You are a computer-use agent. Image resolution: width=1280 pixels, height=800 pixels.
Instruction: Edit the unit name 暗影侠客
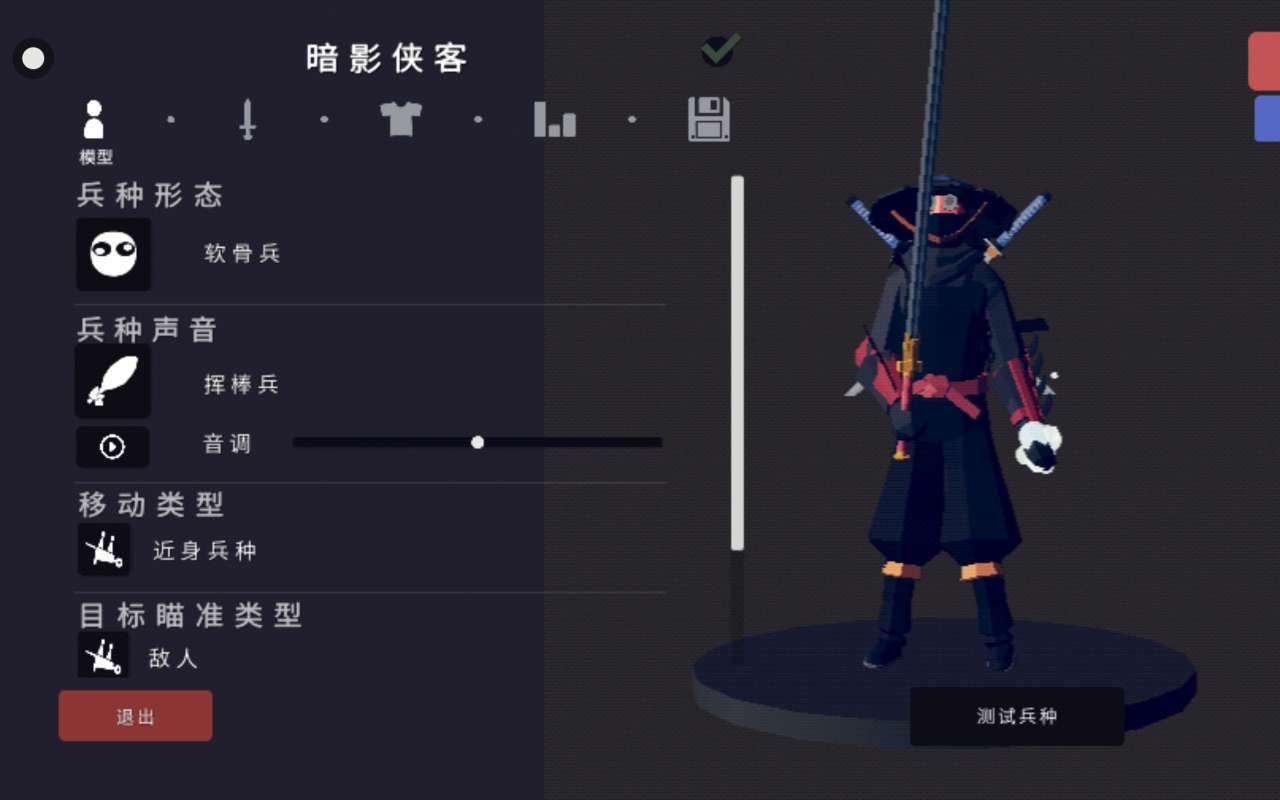pos(387,58)
